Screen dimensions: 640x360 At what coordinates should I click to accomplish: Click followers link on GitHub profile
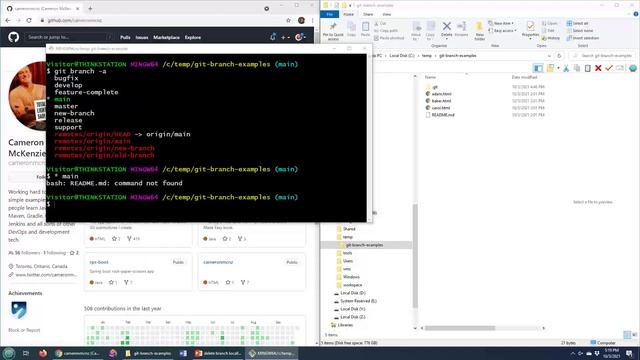point(24,253)
